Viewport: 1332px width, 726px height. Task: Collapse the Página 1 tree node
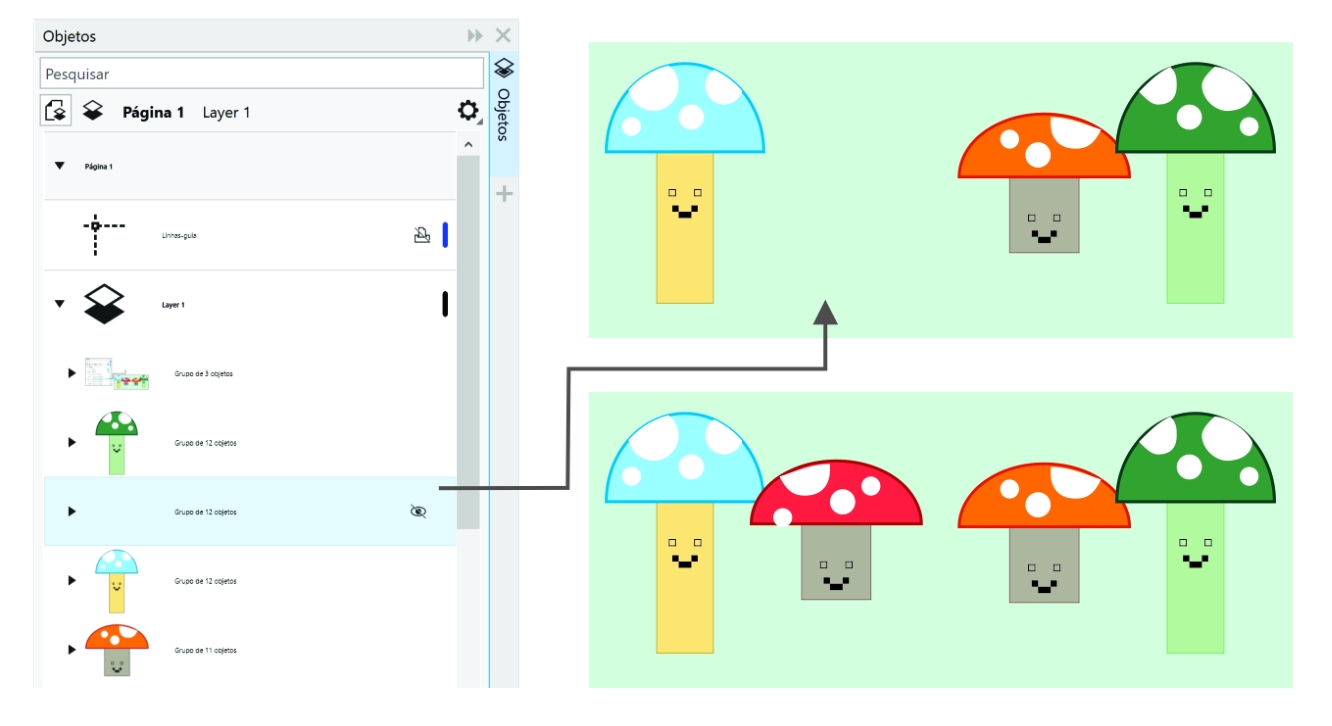(x=60, y=166)
